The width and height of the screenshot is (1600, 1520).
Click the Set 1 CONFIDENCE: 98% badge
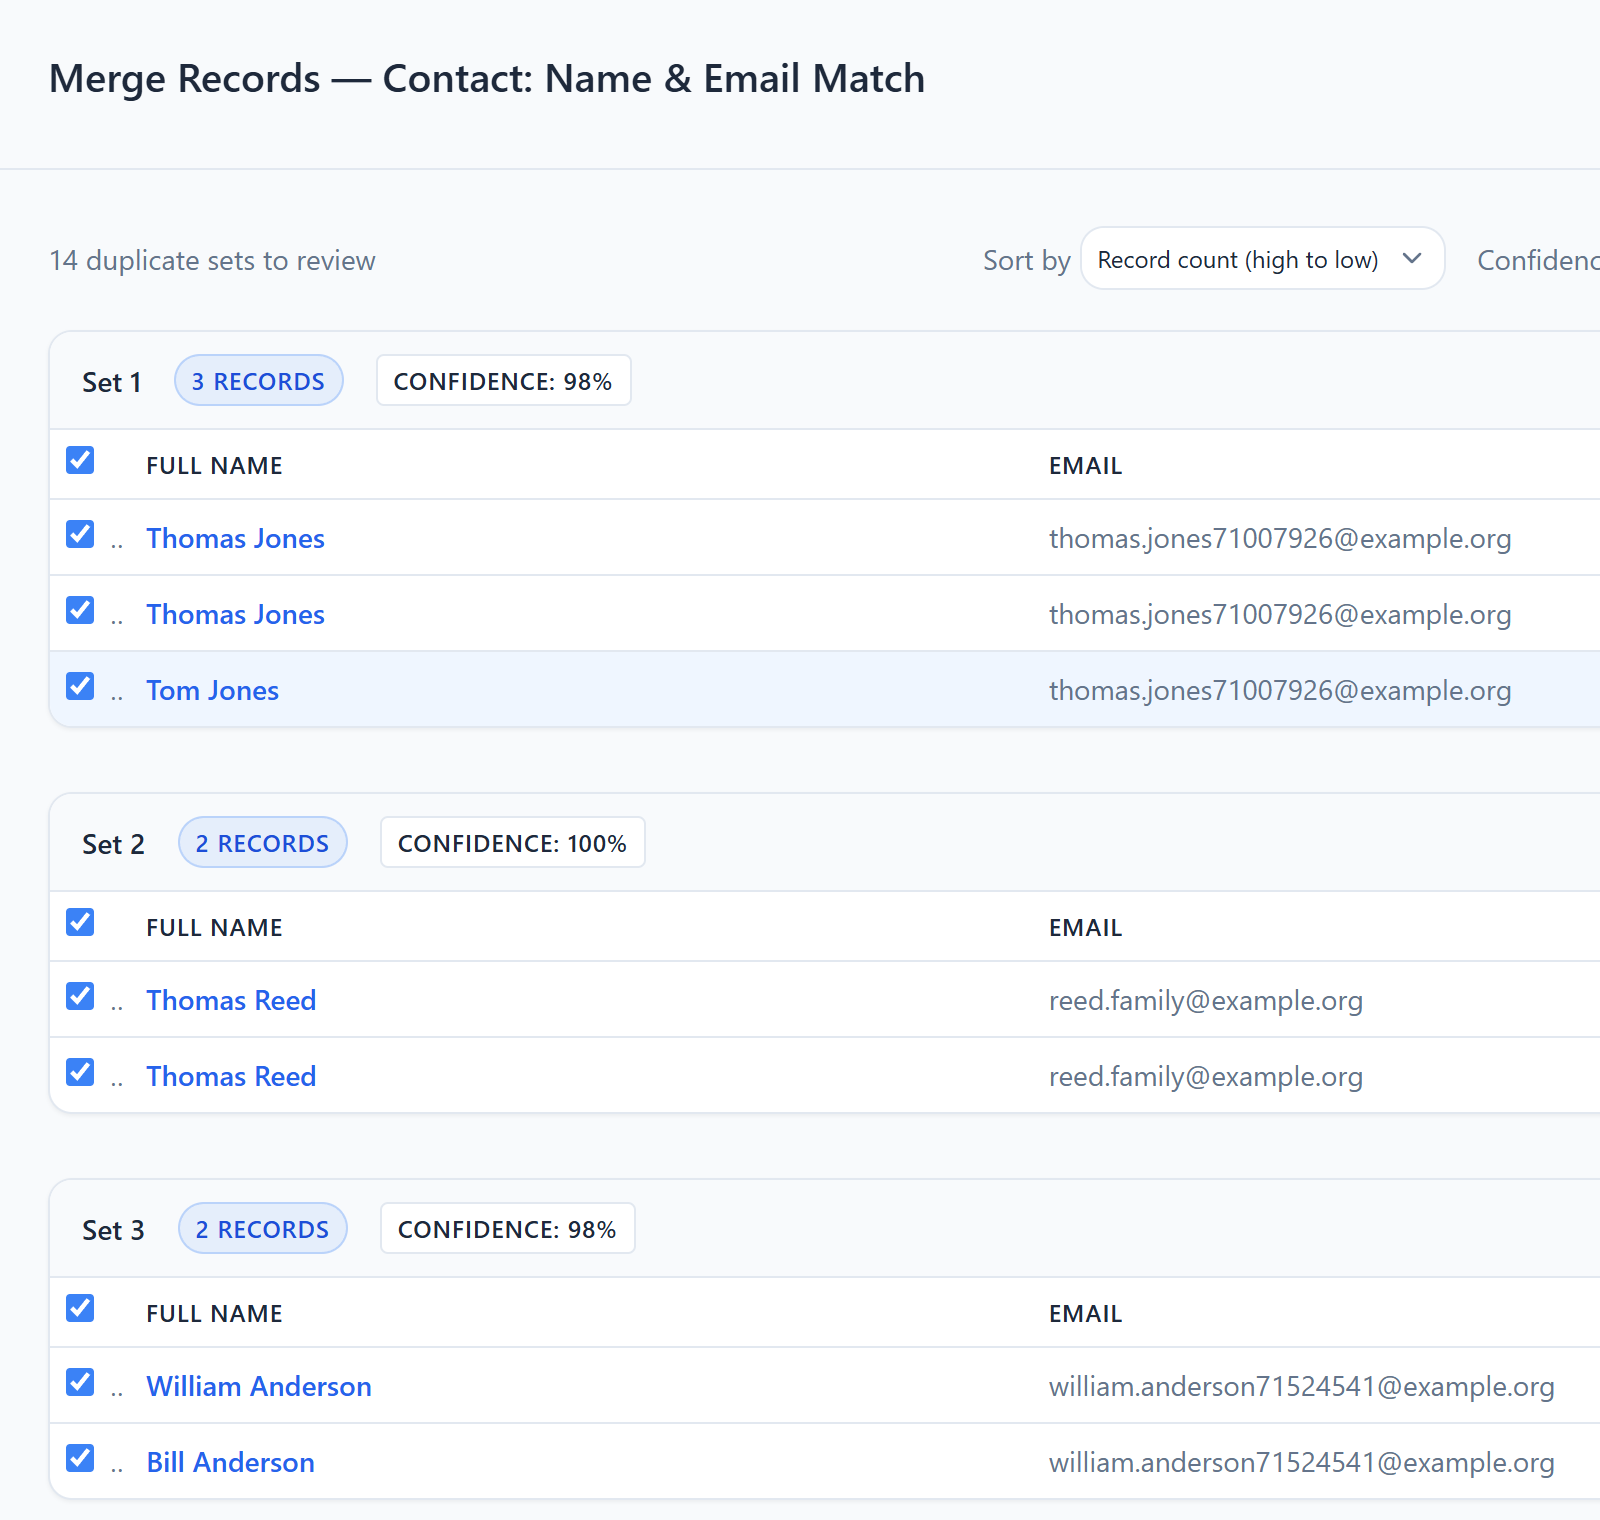pos(503,381)
